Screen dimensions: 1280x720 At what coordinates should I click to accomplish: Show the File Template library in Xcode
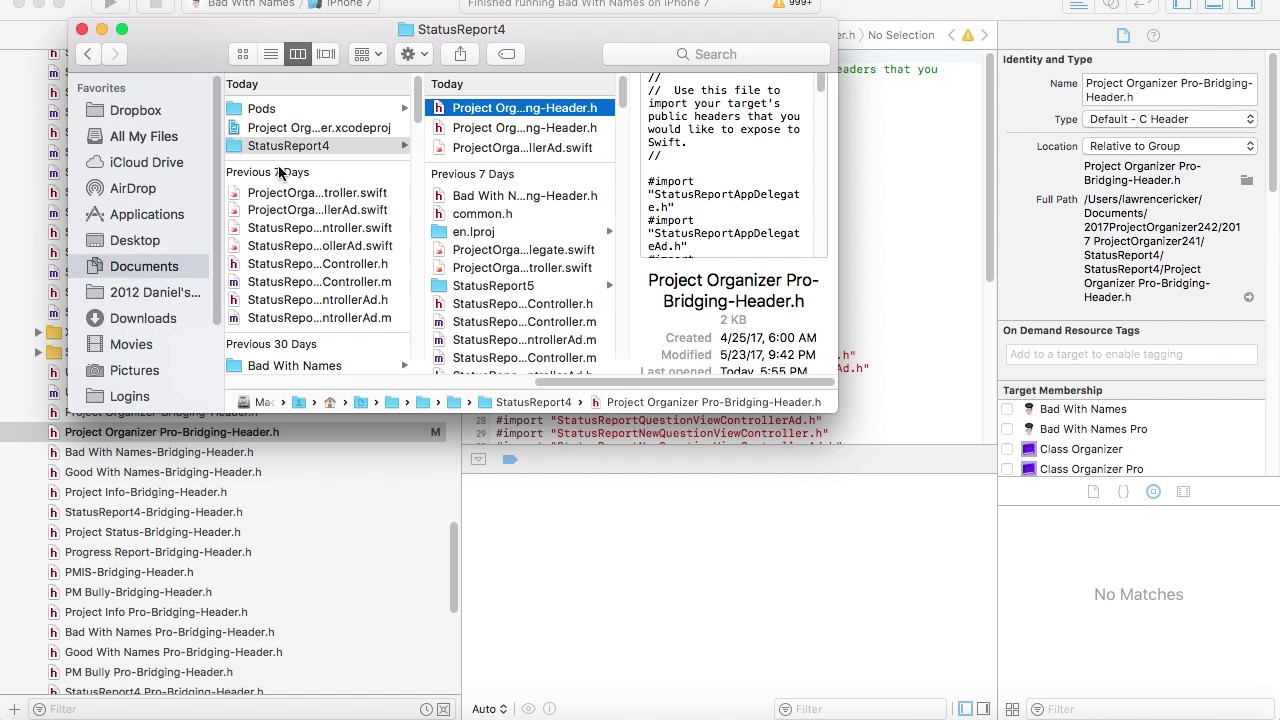(1093, 492)
